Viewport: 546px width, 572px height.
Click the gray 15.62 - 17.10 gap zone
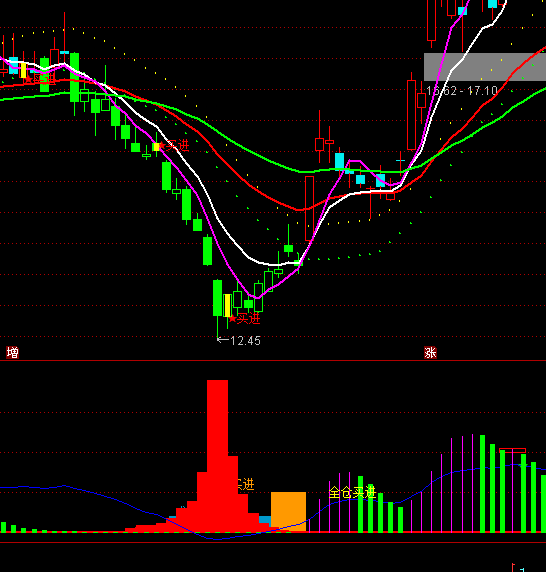485,67
